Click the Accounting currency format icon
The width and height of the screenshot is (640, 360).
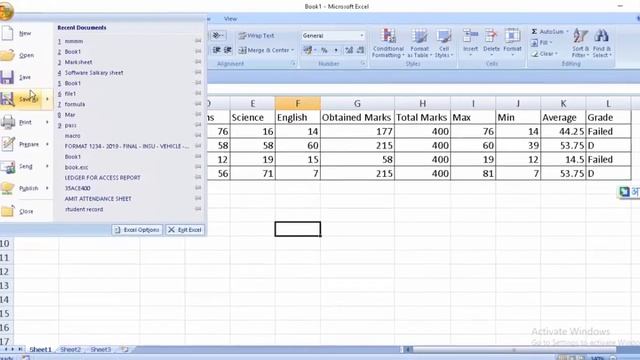pos(308,50)
